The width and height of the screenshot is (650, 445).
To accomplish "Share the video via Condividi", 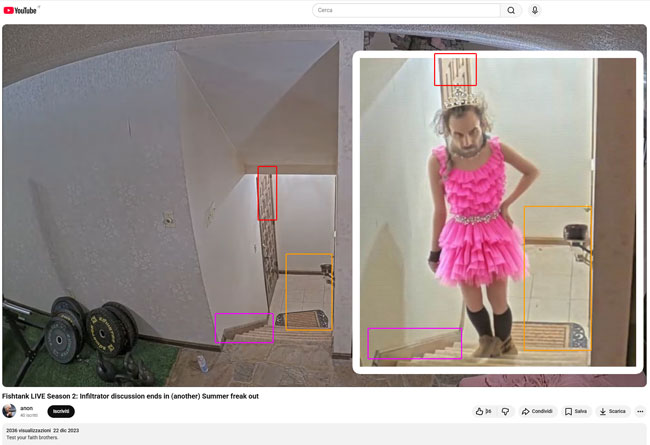I will tap(537, 411).
